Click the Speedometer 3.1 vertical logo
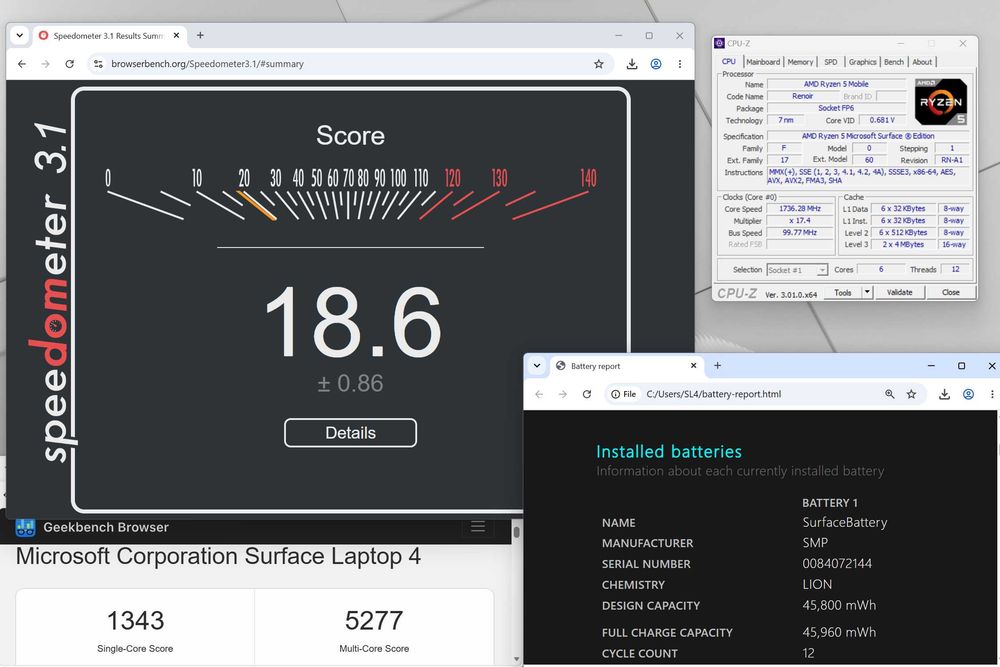Viewport: 1000px width, 667px height. [x=51, y=290]
